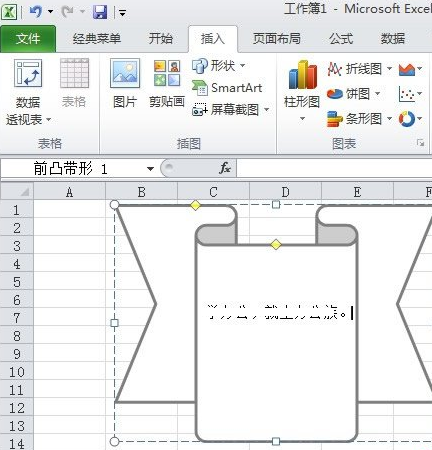Click the Excel application icon in title bar
Viewport: 432px width, 450px height.
pyautogui.click(x=9, y=12)
